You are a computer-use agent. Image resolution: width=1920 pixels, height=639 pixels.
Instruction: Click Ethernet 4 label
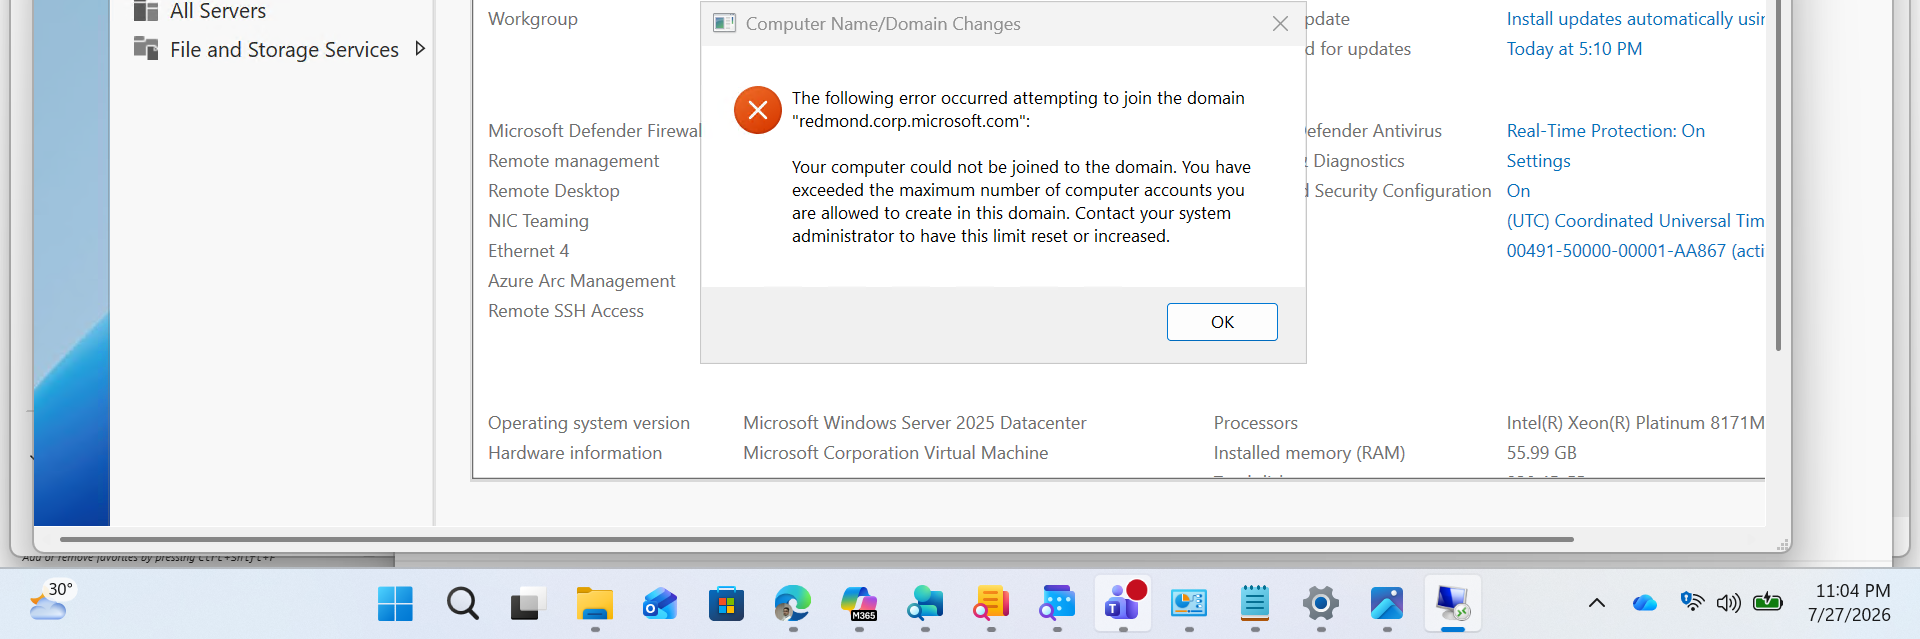pos(528,251)
